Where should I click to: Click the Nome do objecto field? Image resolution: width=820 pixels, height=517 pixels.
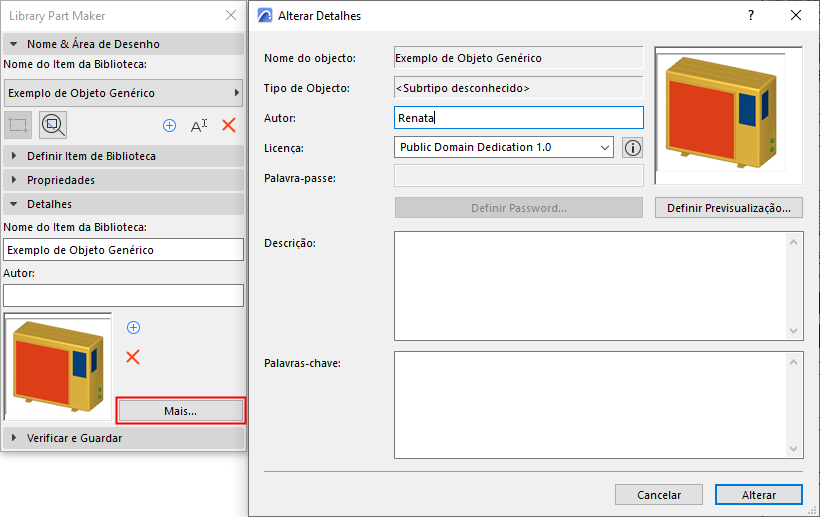coord(519,58)
